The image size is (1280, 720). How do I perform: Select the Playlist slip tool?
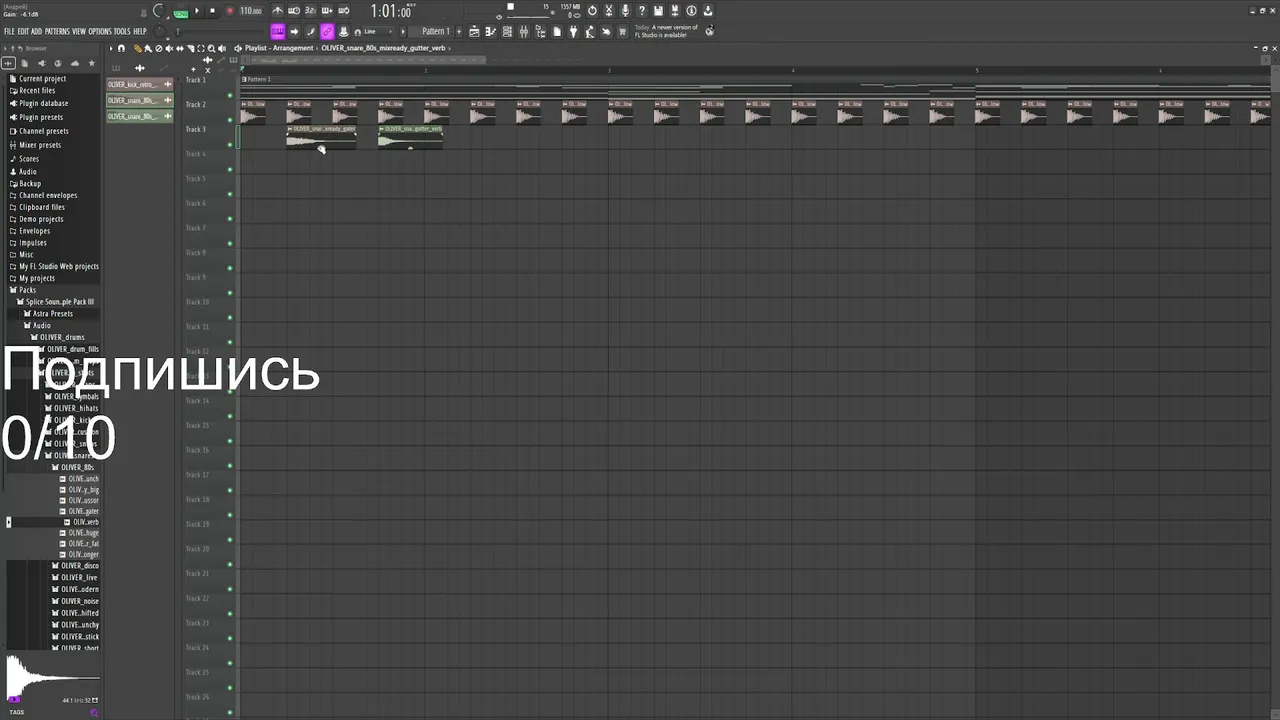(180, 48)
